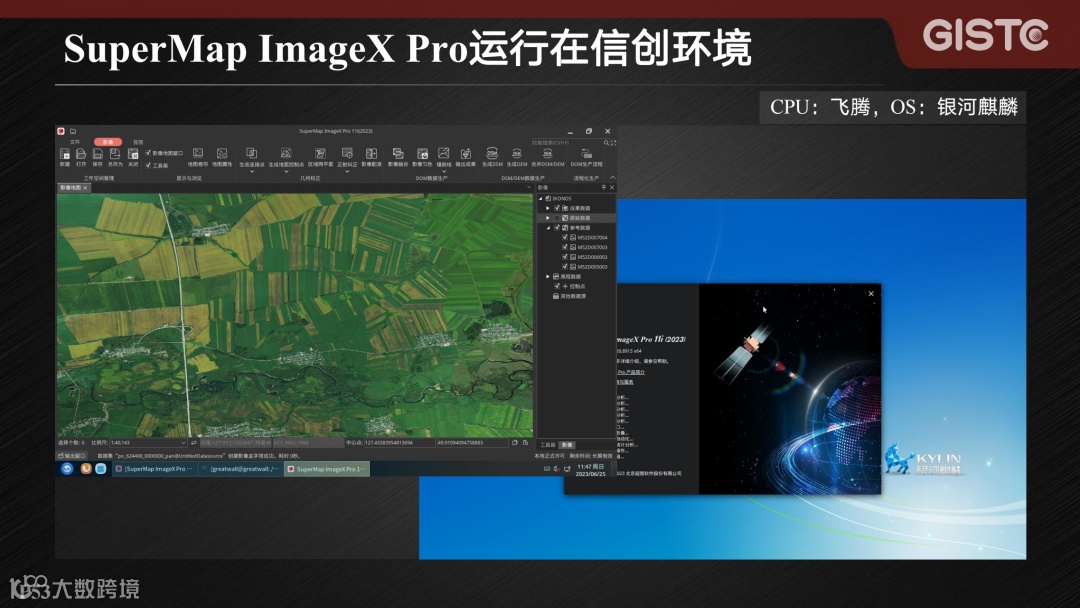The height and width of the screenshot is (608, 1080).
Task: Click the 正射纠正 orthorectification icon
Action: (x=347, y=153)
